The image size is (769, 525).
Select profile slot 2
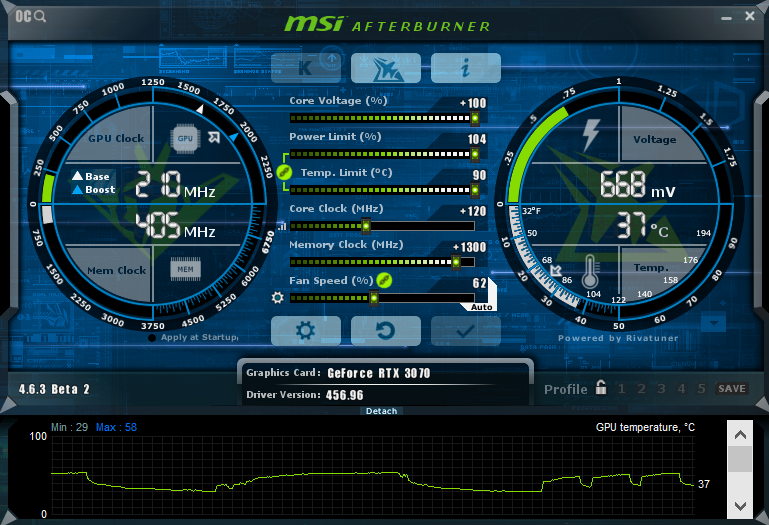coord(641,389)
